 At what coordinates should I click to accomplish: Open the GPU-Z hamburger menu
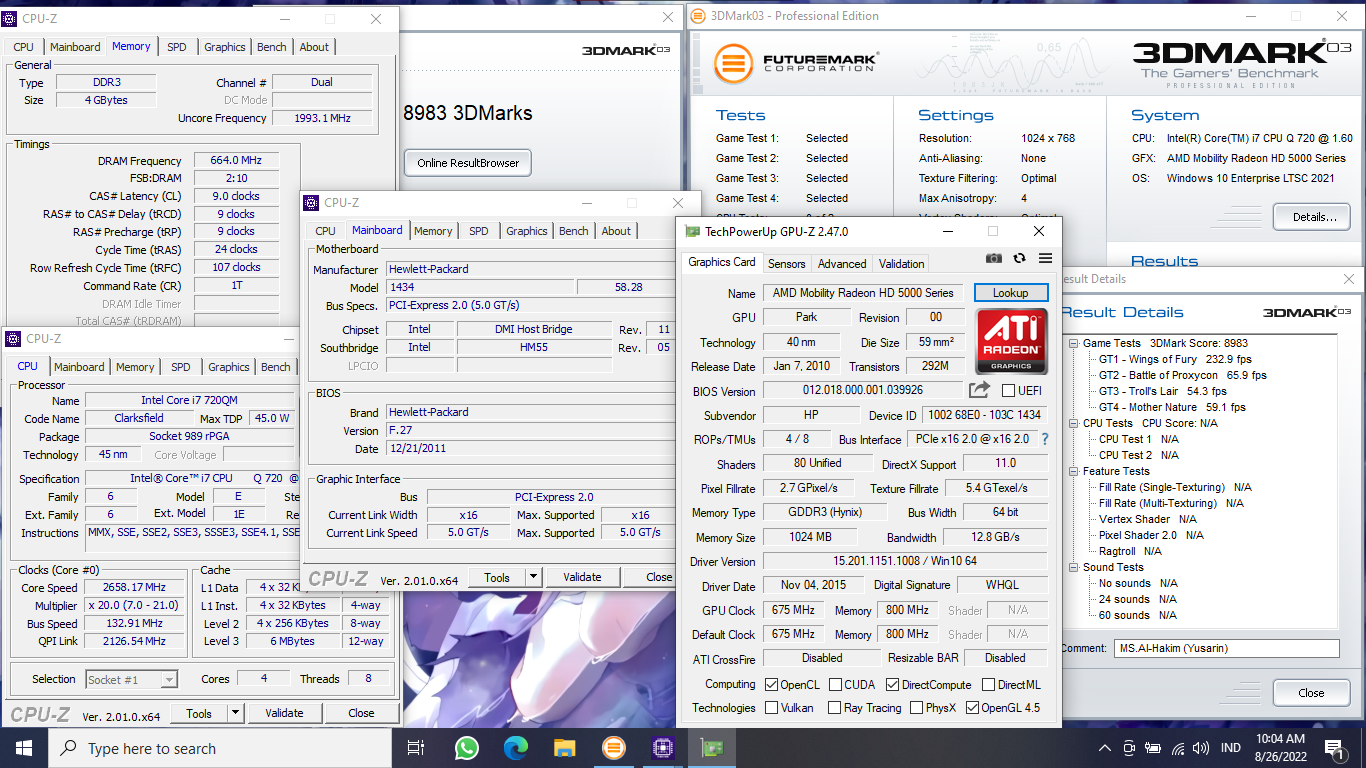pos(1045,258)
